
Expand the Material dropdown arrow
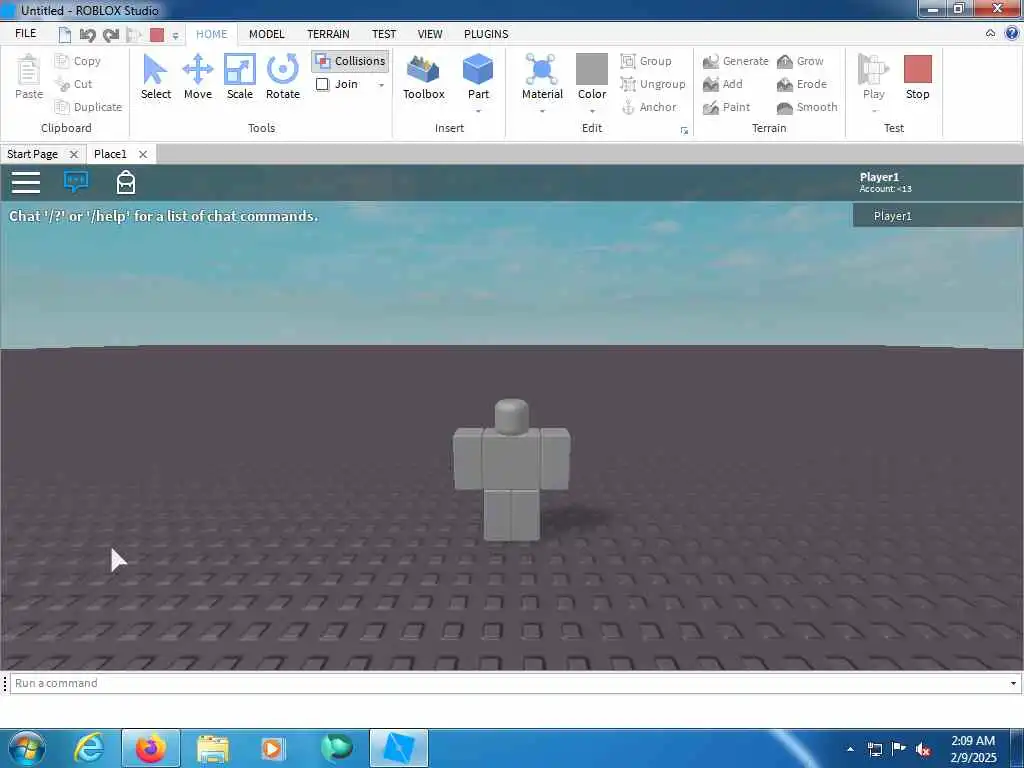(542, 111)
